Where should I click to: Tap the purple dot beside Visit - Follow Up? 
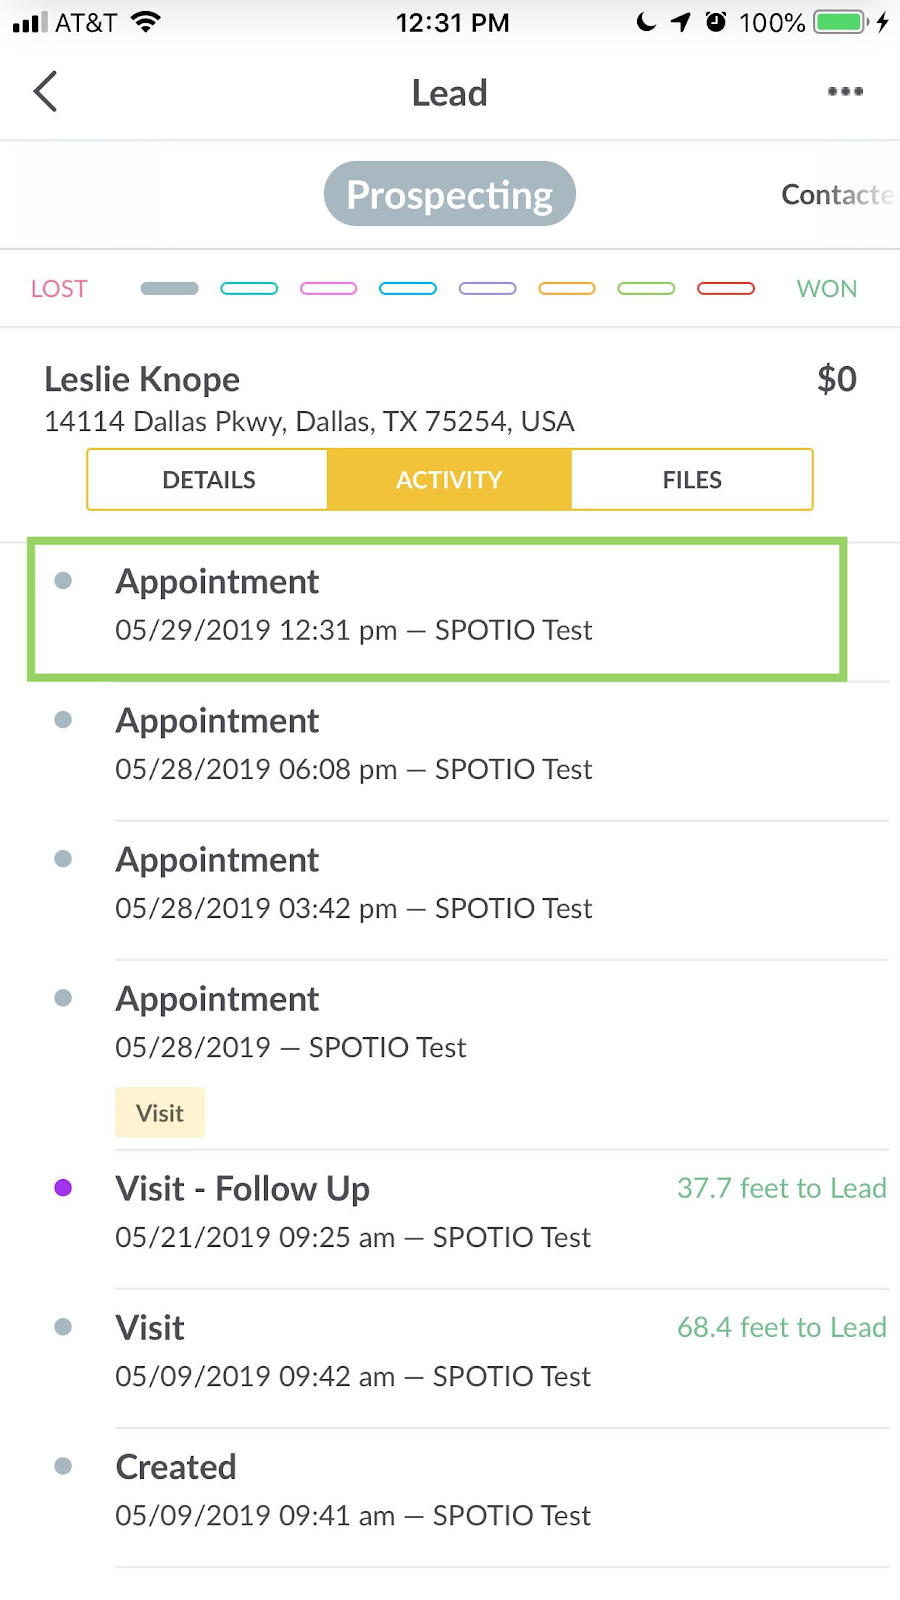pos(63,1188)
